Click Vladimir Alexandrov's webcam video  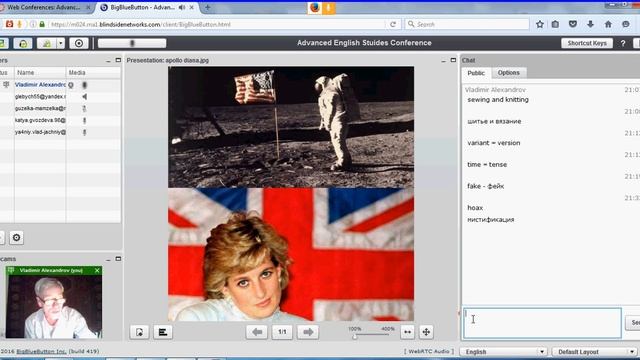(54, 307)
